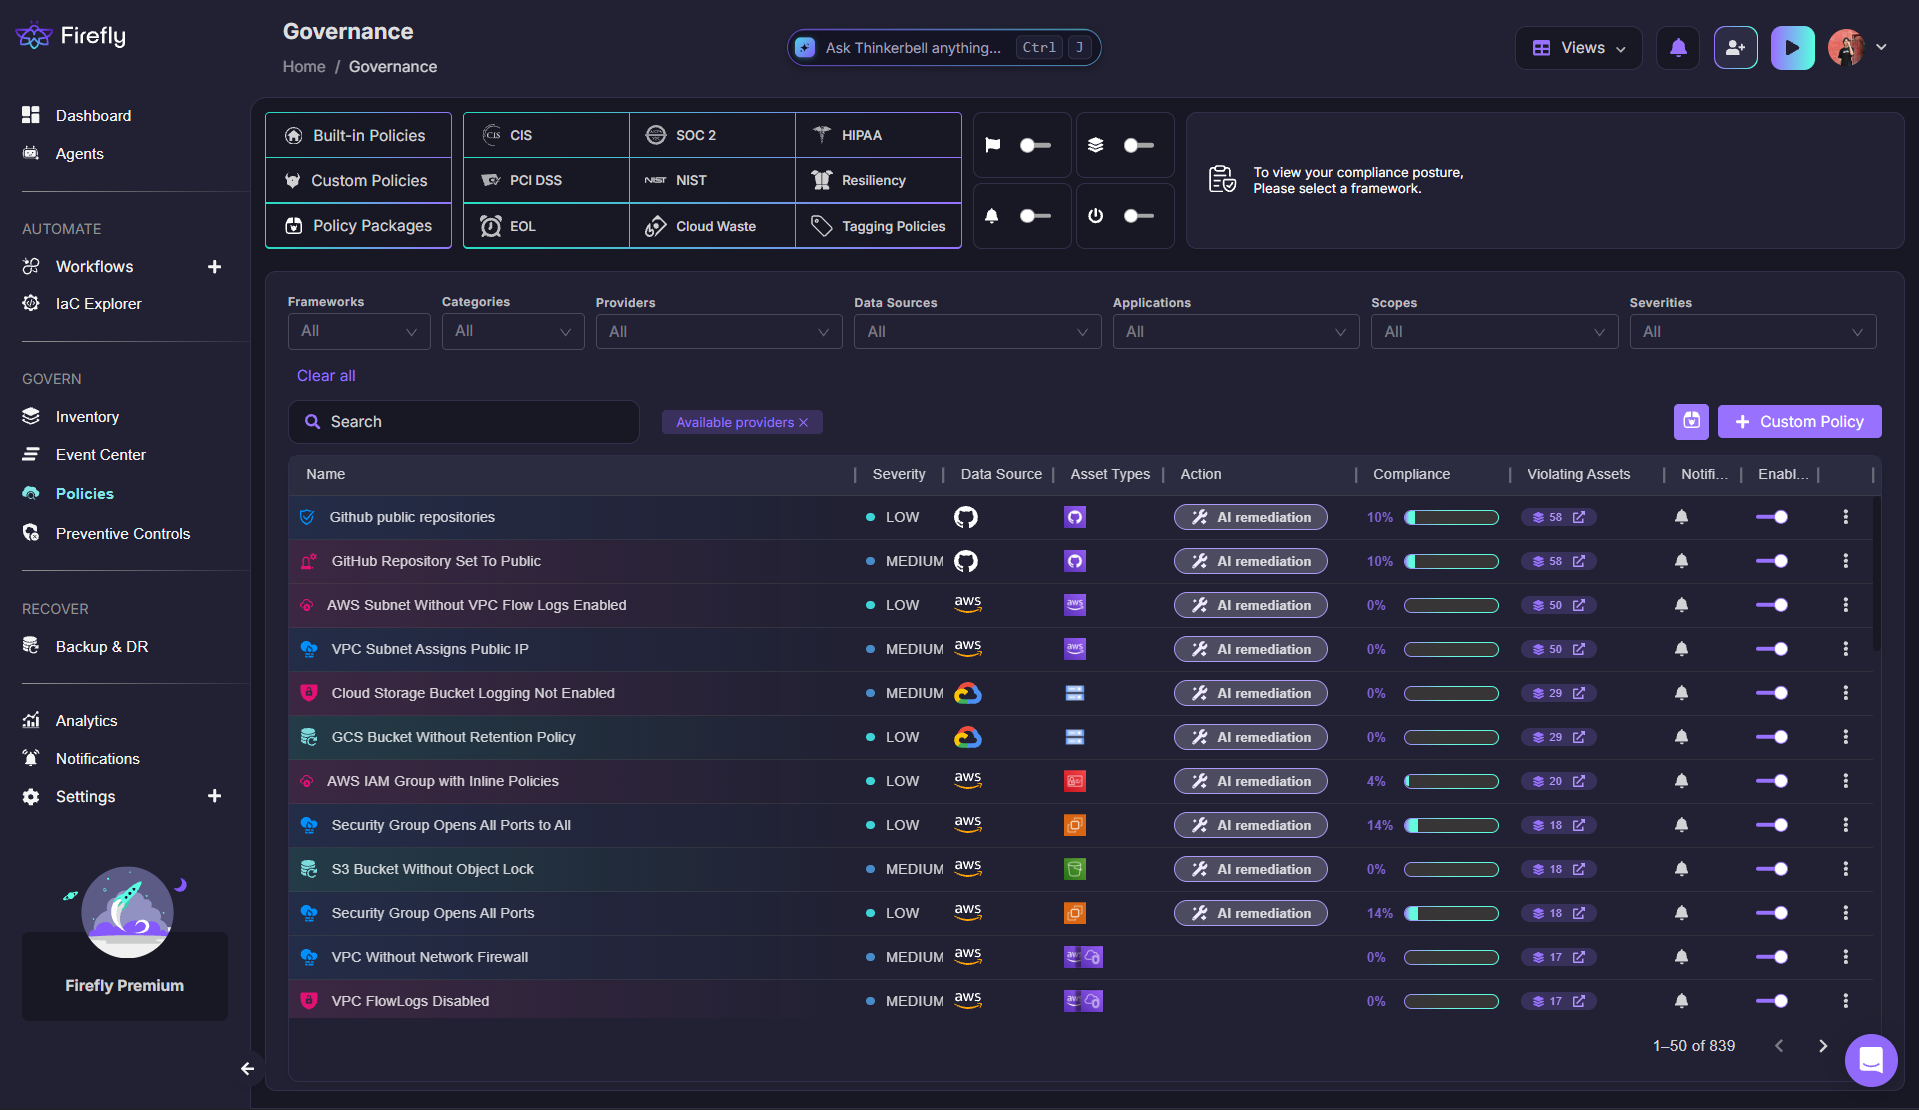The height and width of the screenshot is (1110, 1919).
Task: Click notification bell for S3 Bucket Without Object Lock
Action: point(1681,869)
